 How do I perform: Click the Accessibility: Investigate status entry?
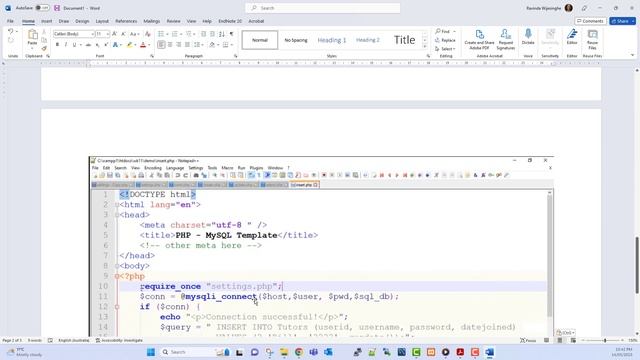[119, 340]
